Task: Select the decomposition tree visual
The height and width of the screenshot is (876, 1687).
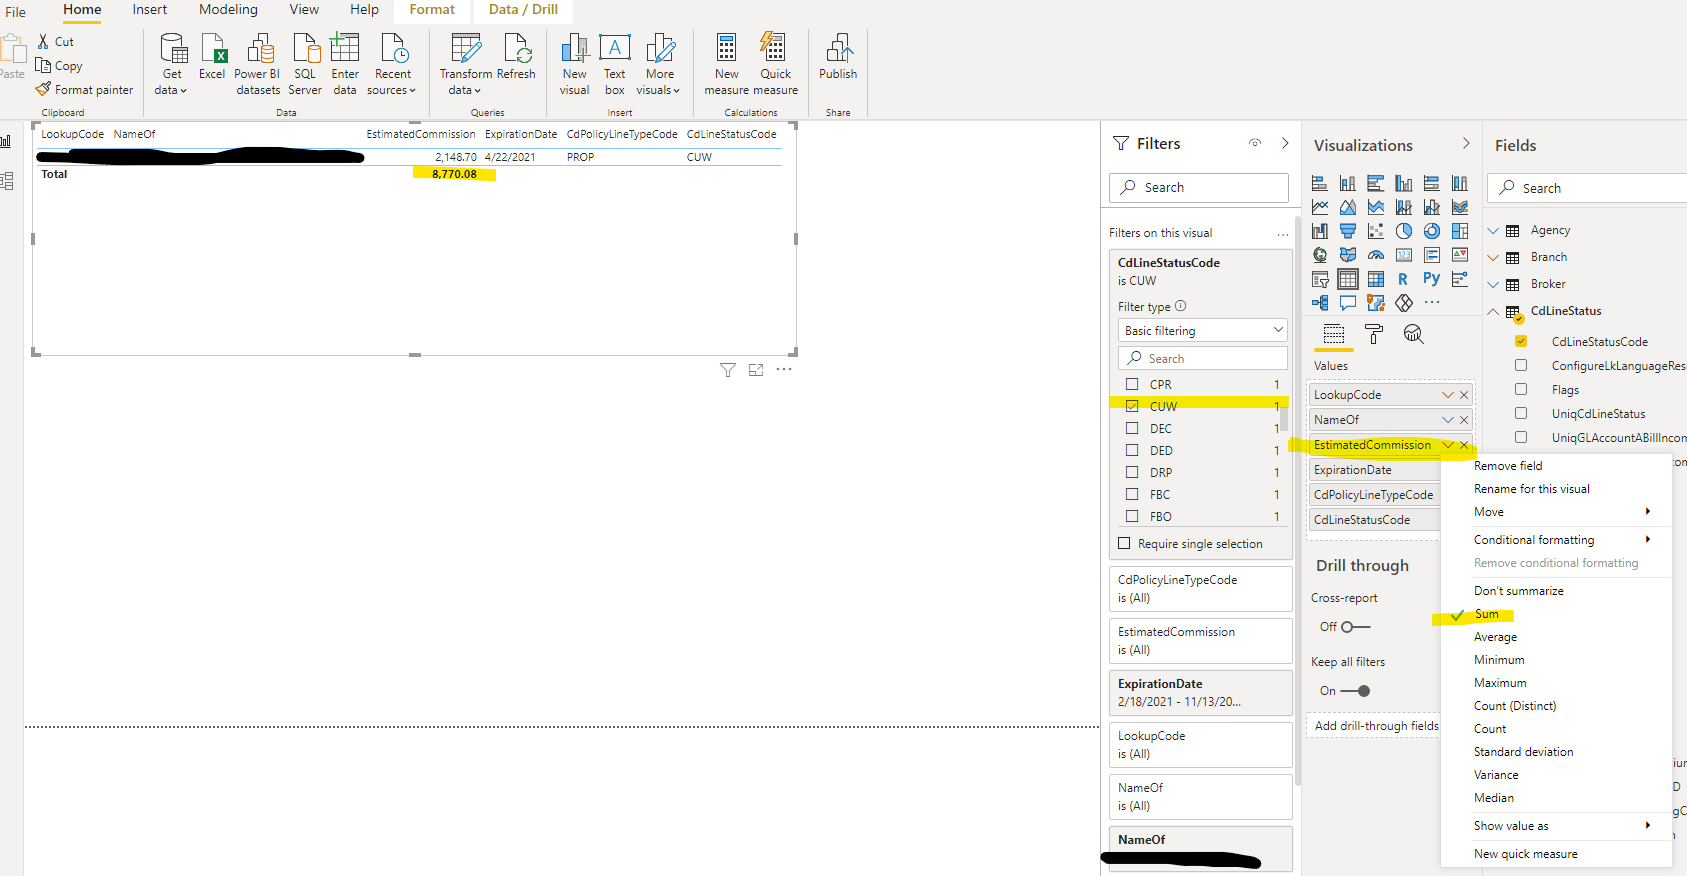Action: 1320,303
